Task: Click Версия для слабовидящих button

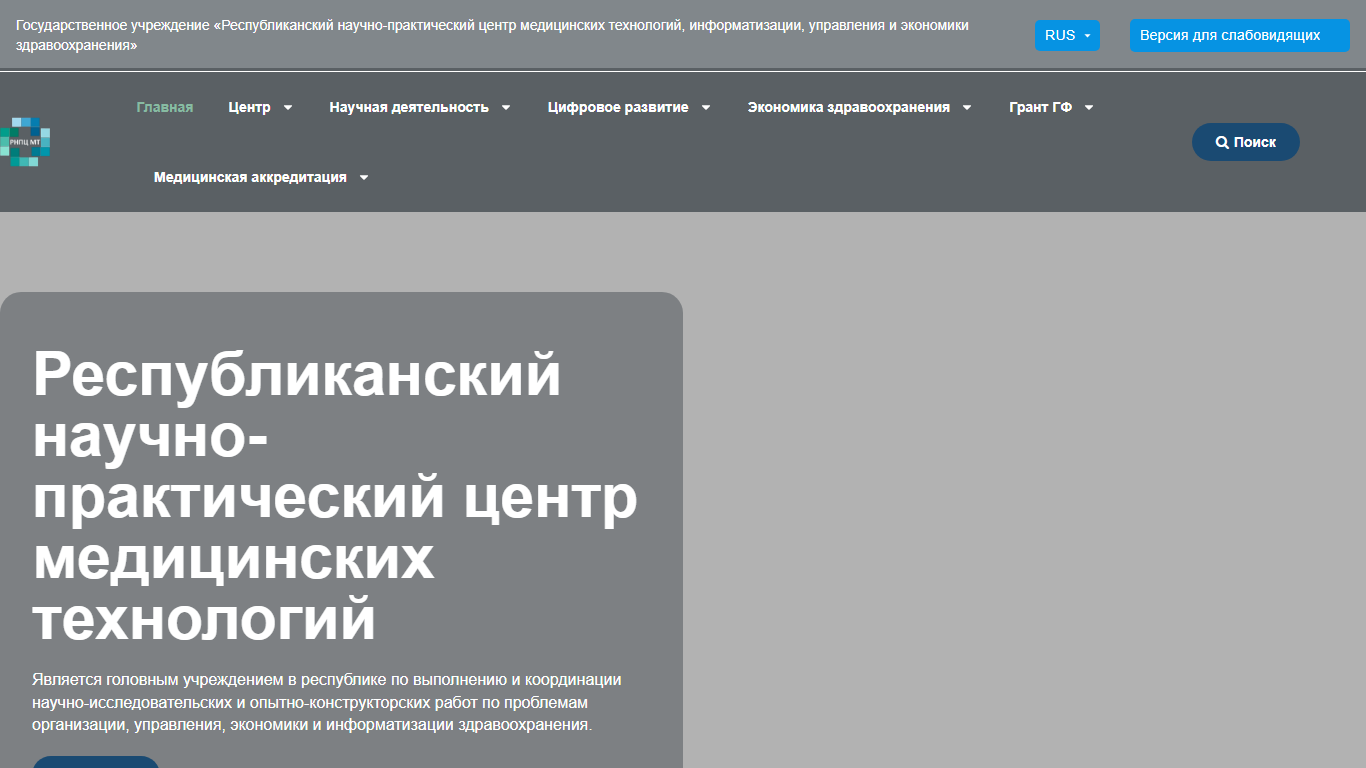Action: coord(1240,36)
